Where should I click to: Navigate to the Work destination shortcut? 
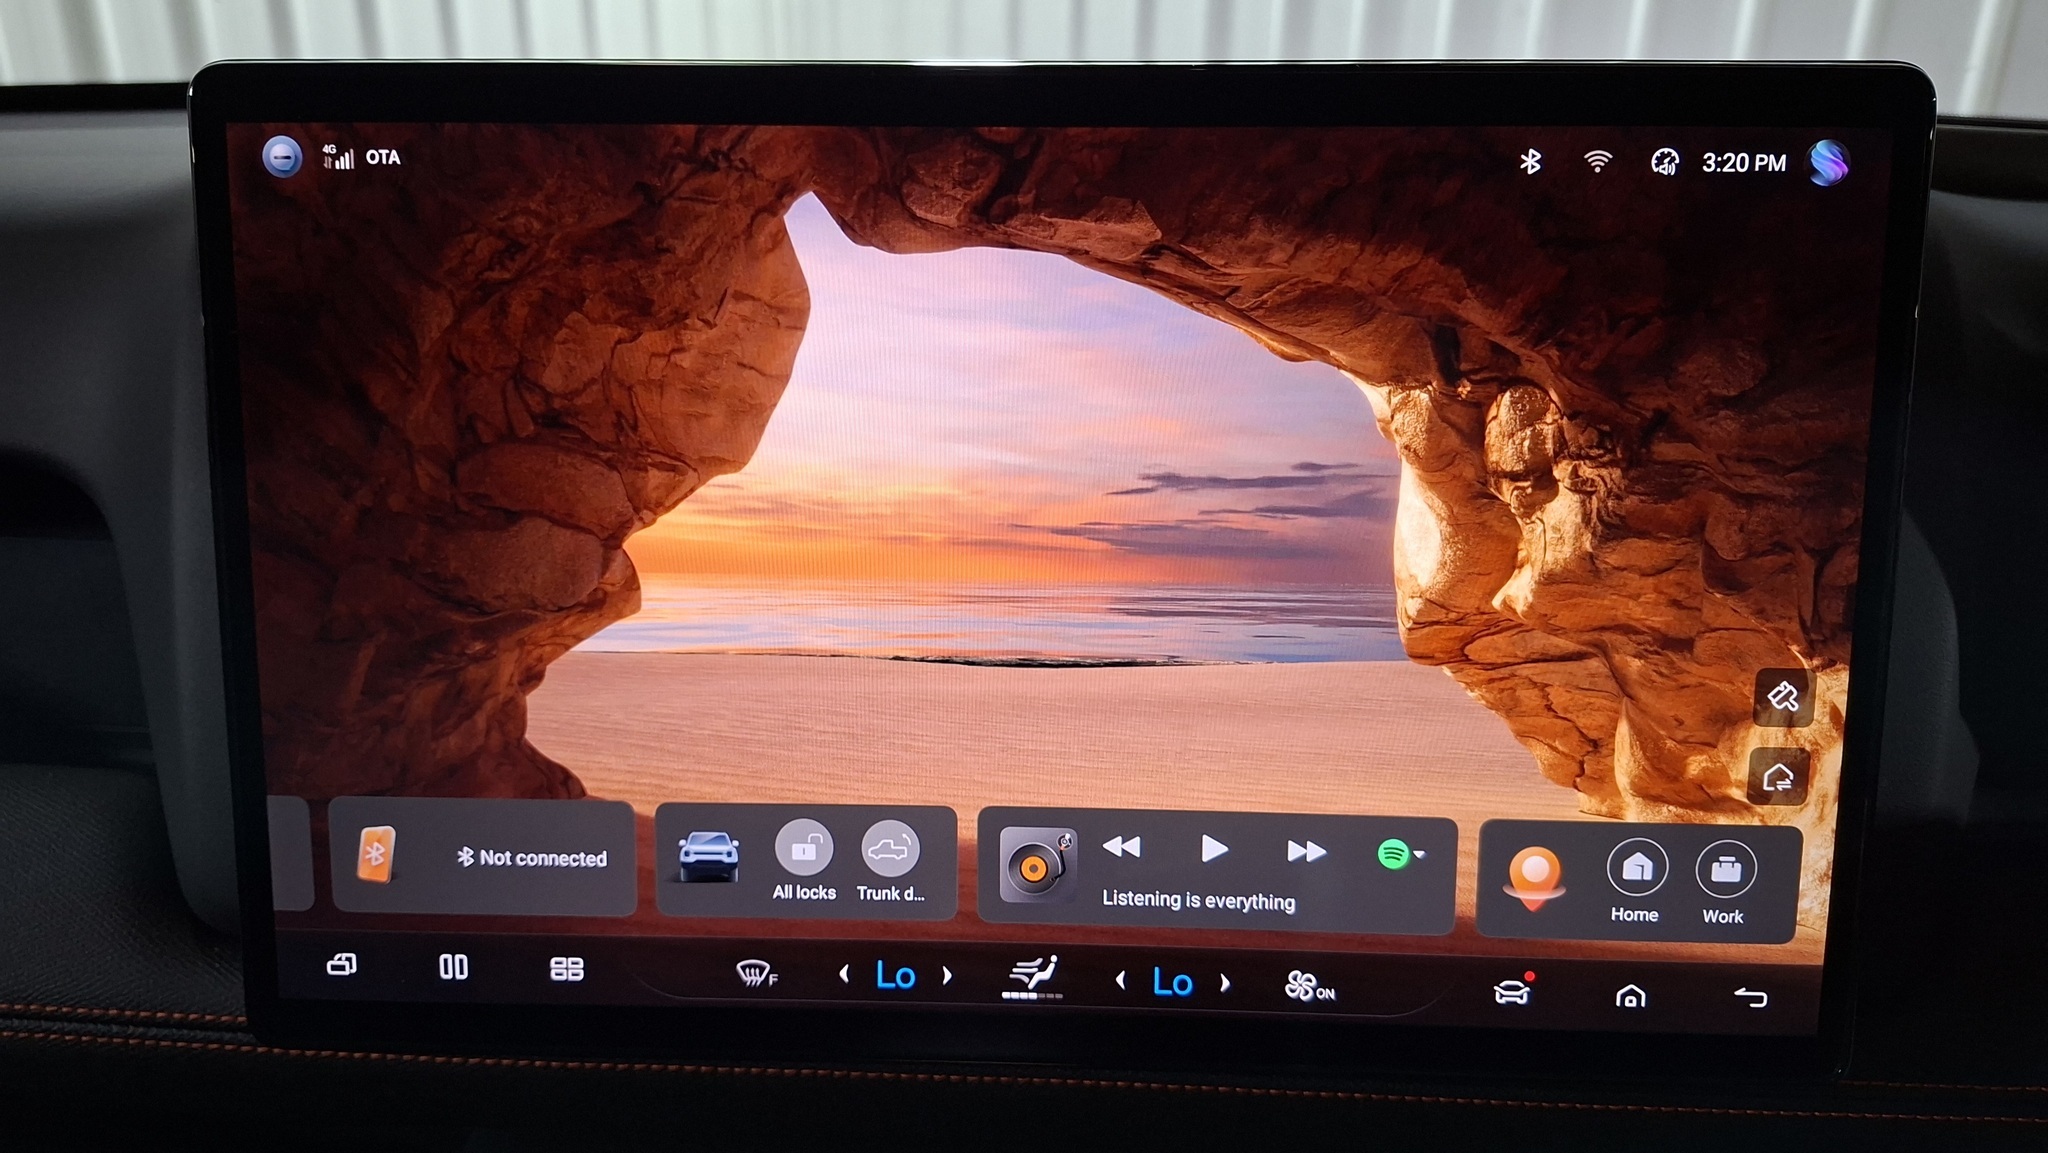(x=1724, y=870)
